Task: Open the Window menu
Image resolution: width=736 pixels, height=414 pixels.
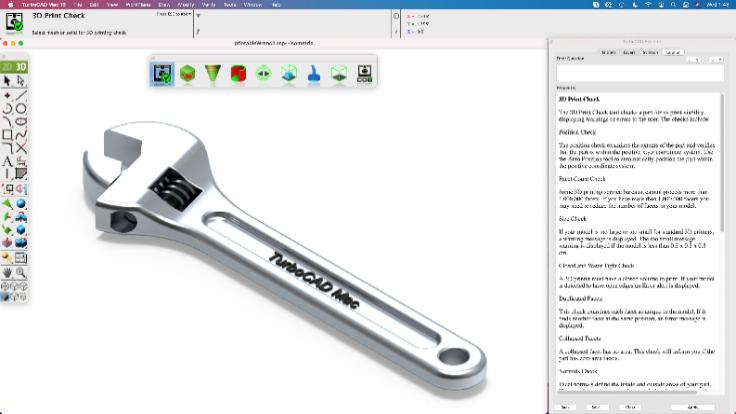Action: pos(253,5)
